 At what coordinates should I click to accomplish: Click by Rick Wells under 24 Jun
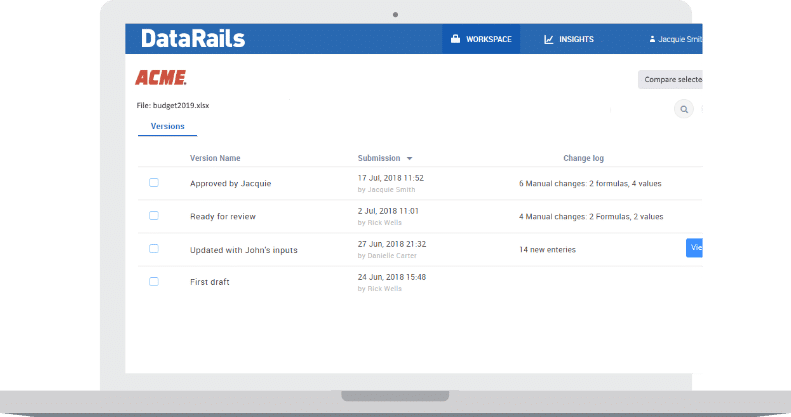click(x=380, y=288)
